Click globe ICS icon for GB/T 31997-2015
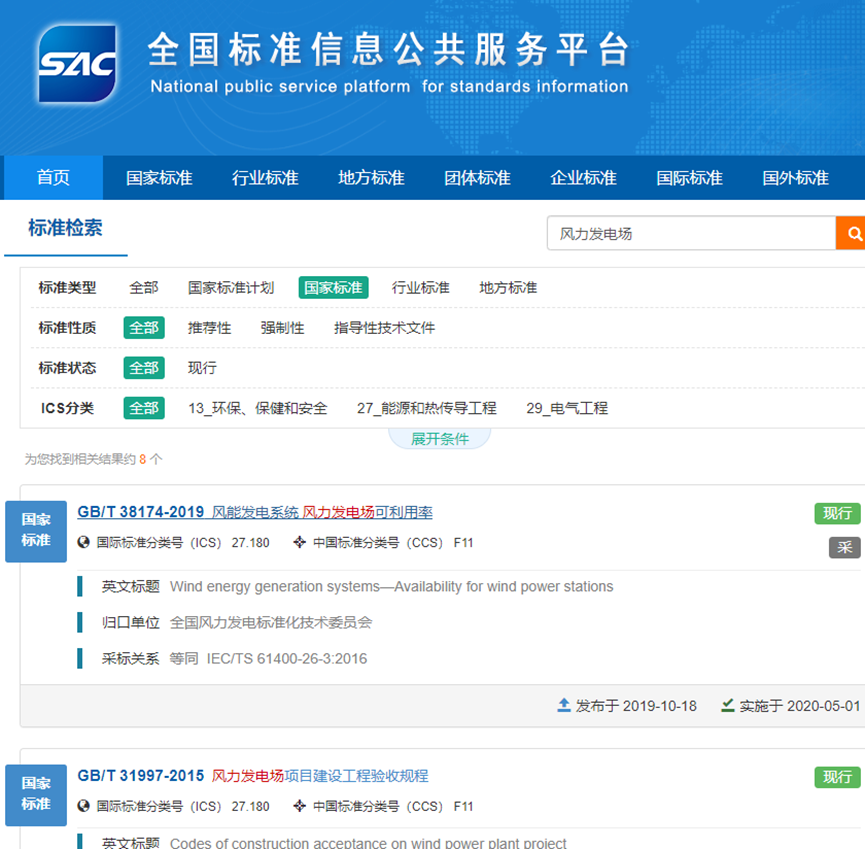 (x=83, y=806)
